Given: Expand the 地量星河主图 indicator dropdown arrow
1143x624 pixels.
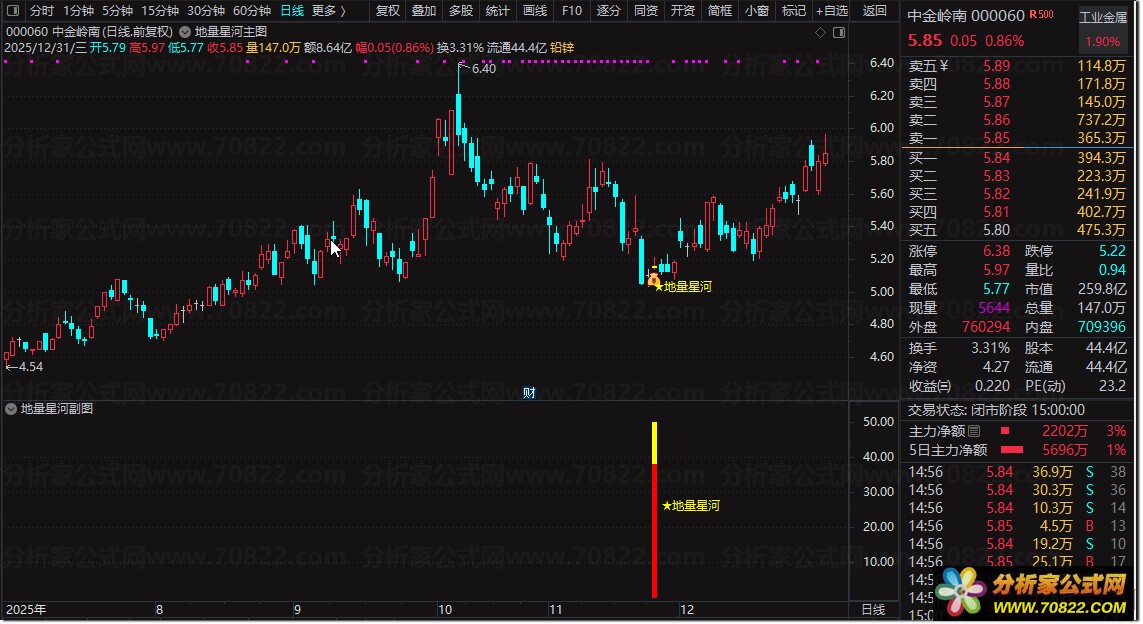Looking at the screenshot, I should (x=185, y=32).
